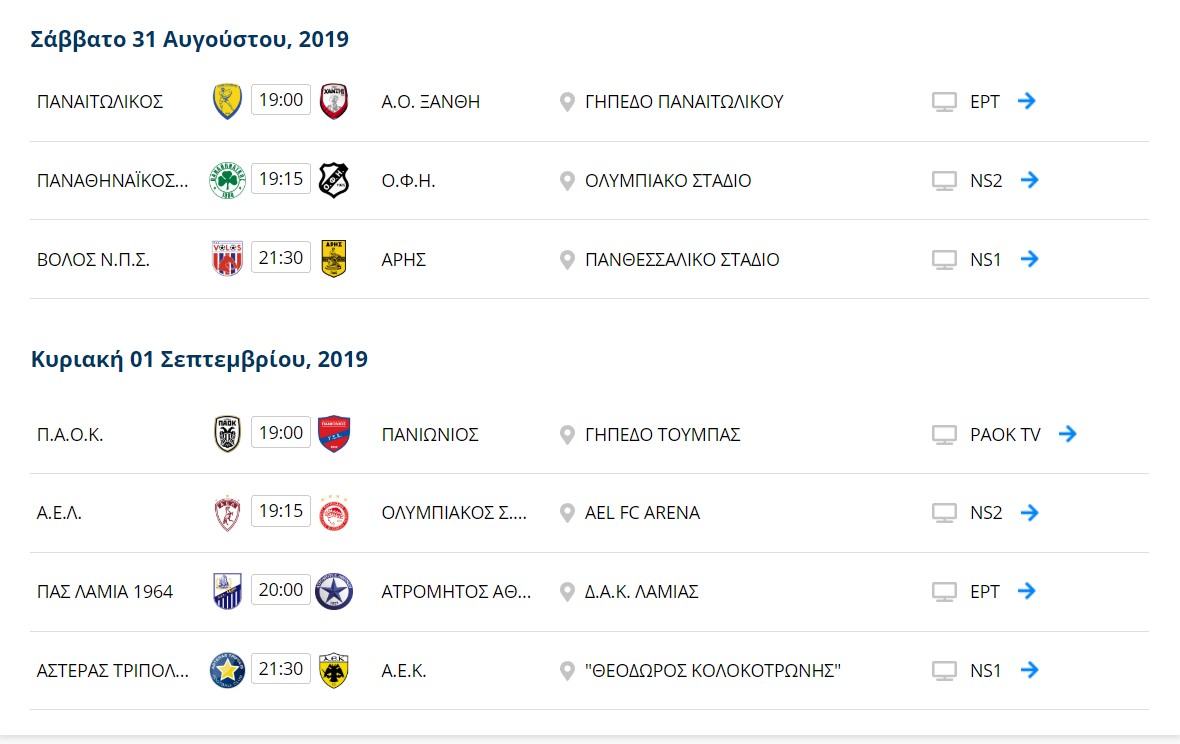This screenshot has width=1180, height=744.
Task: Click the TV monitor icon next to PAOK TV
Action: 944,435
